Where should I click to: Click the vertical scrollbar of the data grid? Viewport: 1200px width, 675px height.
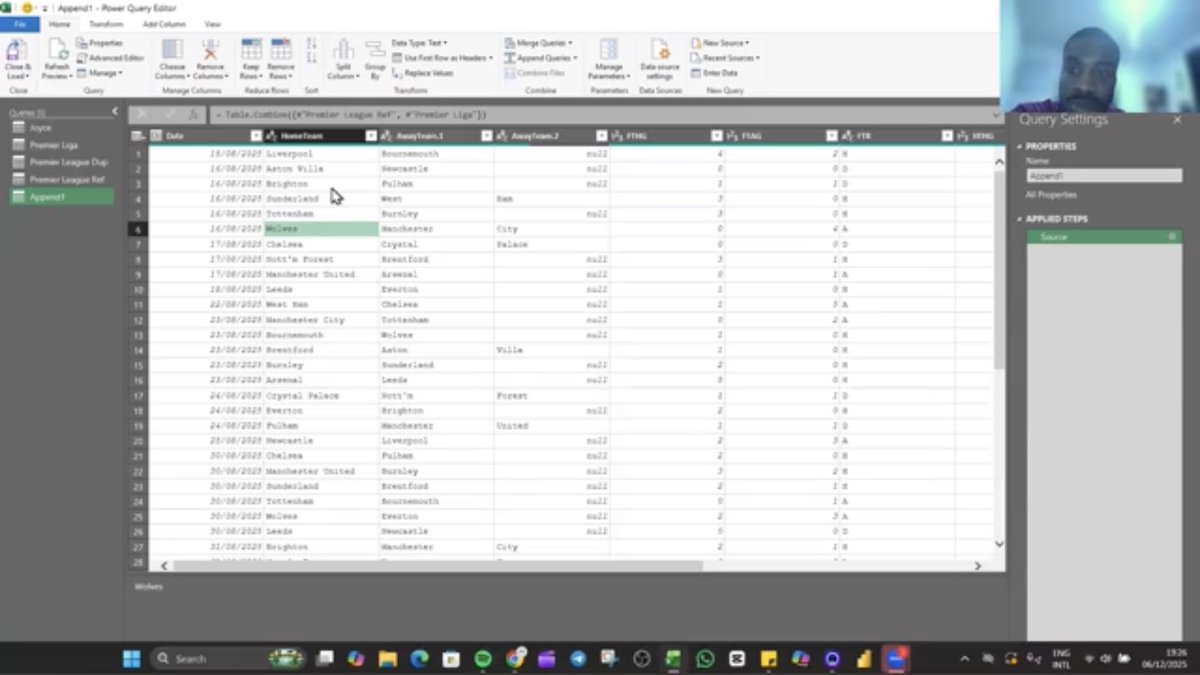click(999, 270)
